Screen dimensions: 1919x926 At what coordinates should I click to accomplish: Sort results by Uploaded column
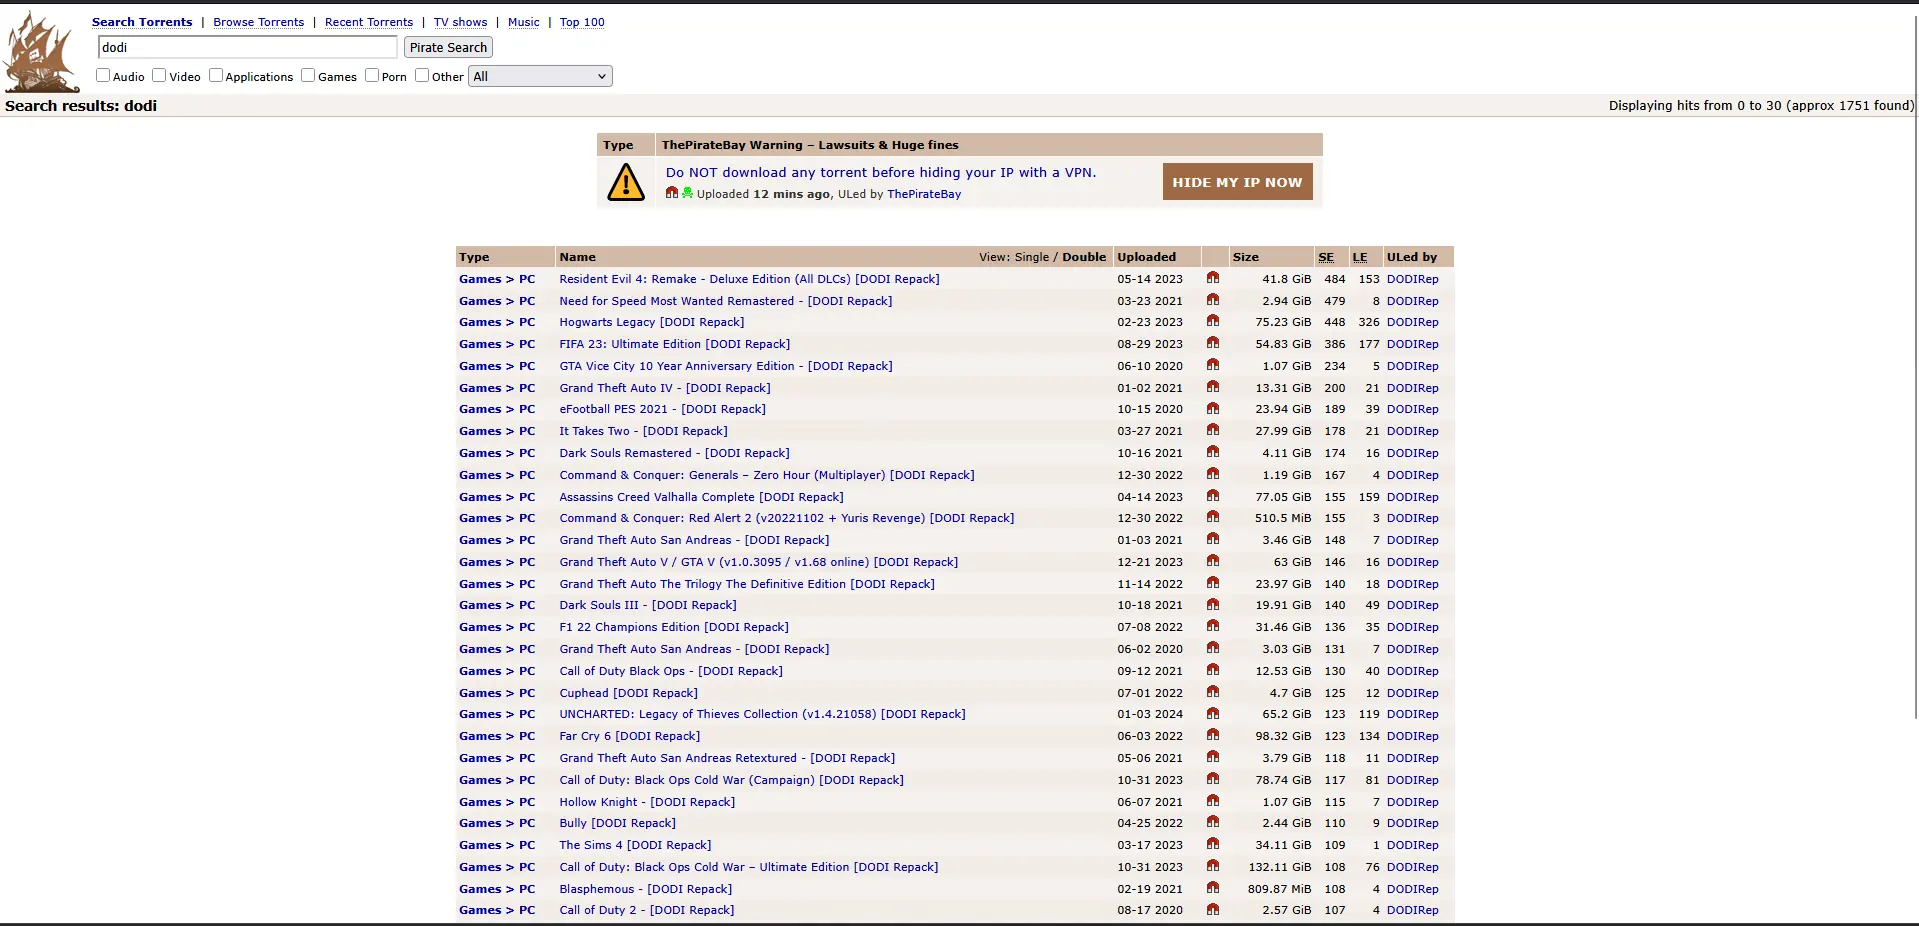click(1146, 257)
